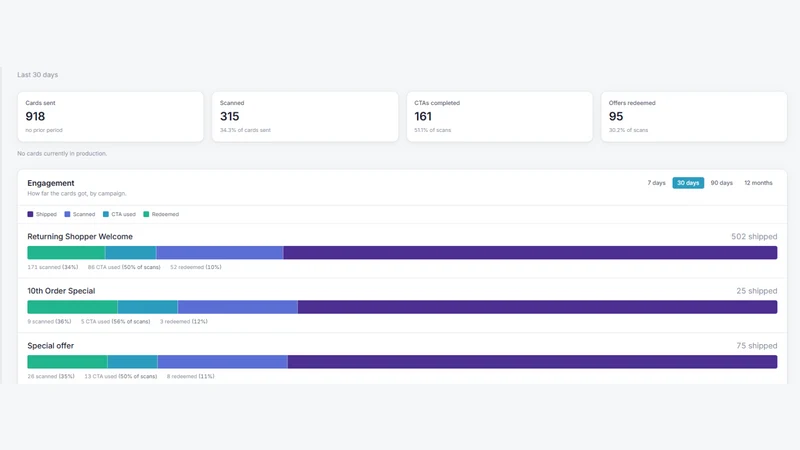Click green redeemed segment of 10th Order Special
The image size is (800, 450).
(72, 307)
